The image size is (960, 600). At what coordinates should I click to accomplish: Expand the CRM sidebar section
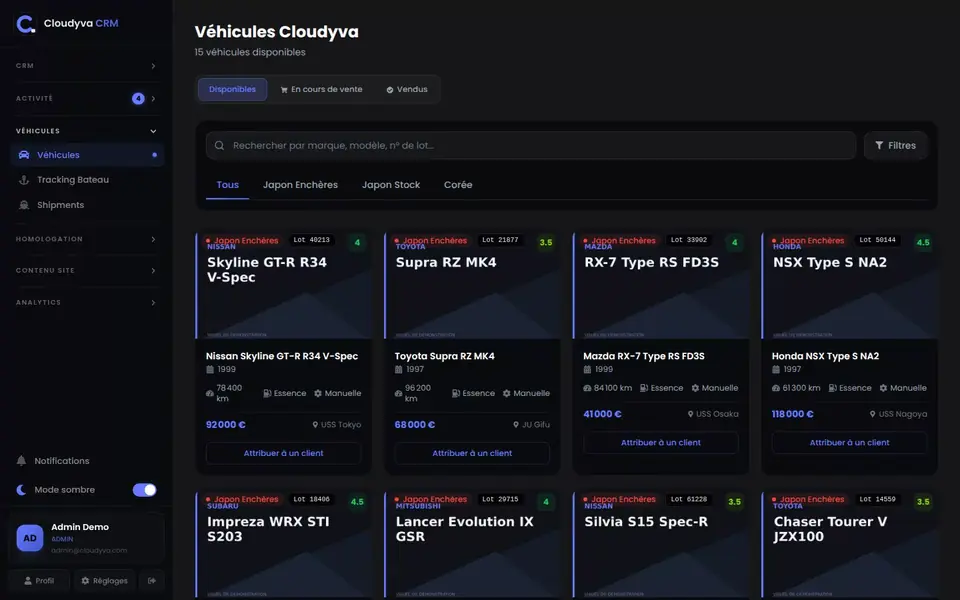tap(86, 66)
